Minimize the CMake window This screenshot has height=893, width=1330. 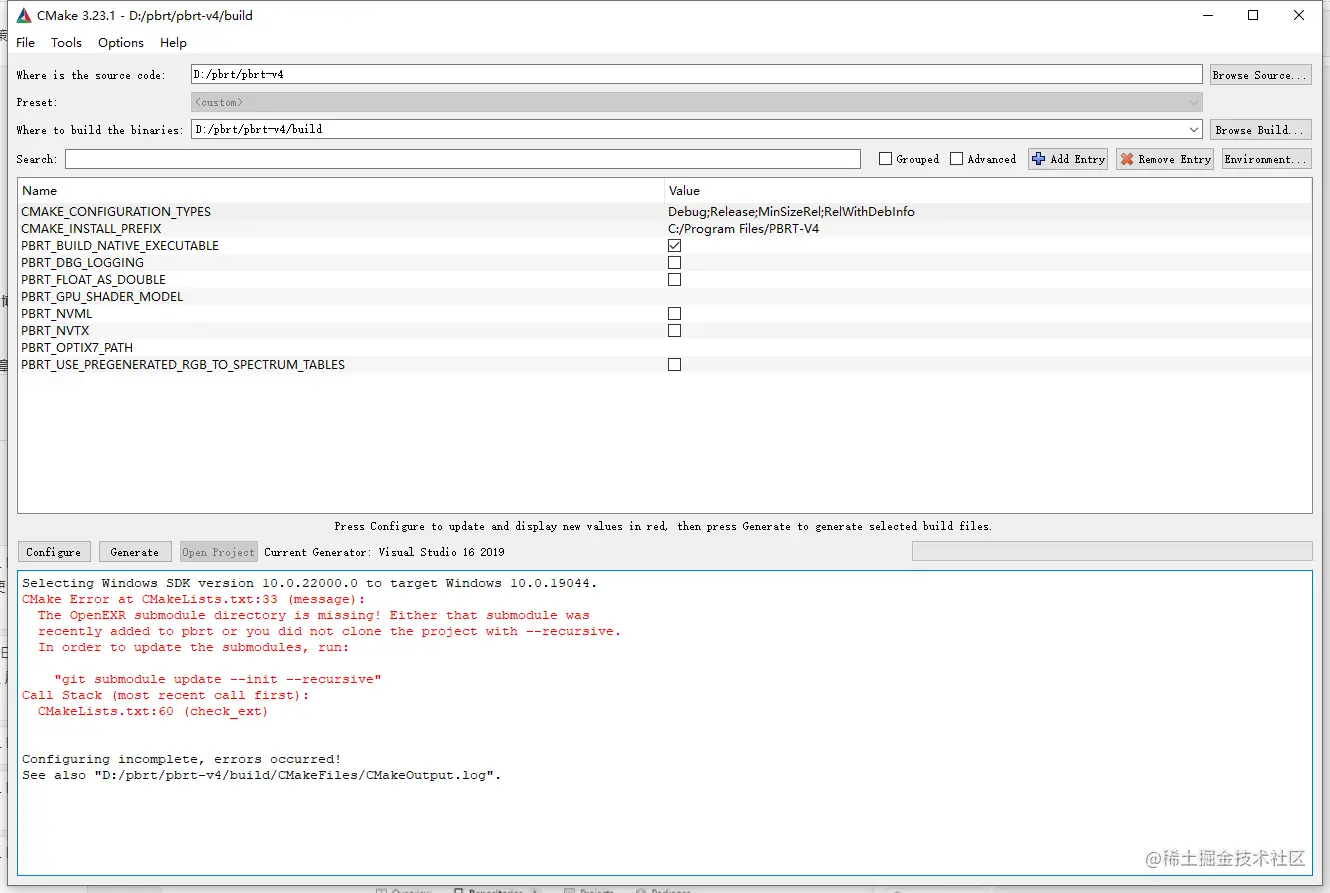pos(1207,15)
